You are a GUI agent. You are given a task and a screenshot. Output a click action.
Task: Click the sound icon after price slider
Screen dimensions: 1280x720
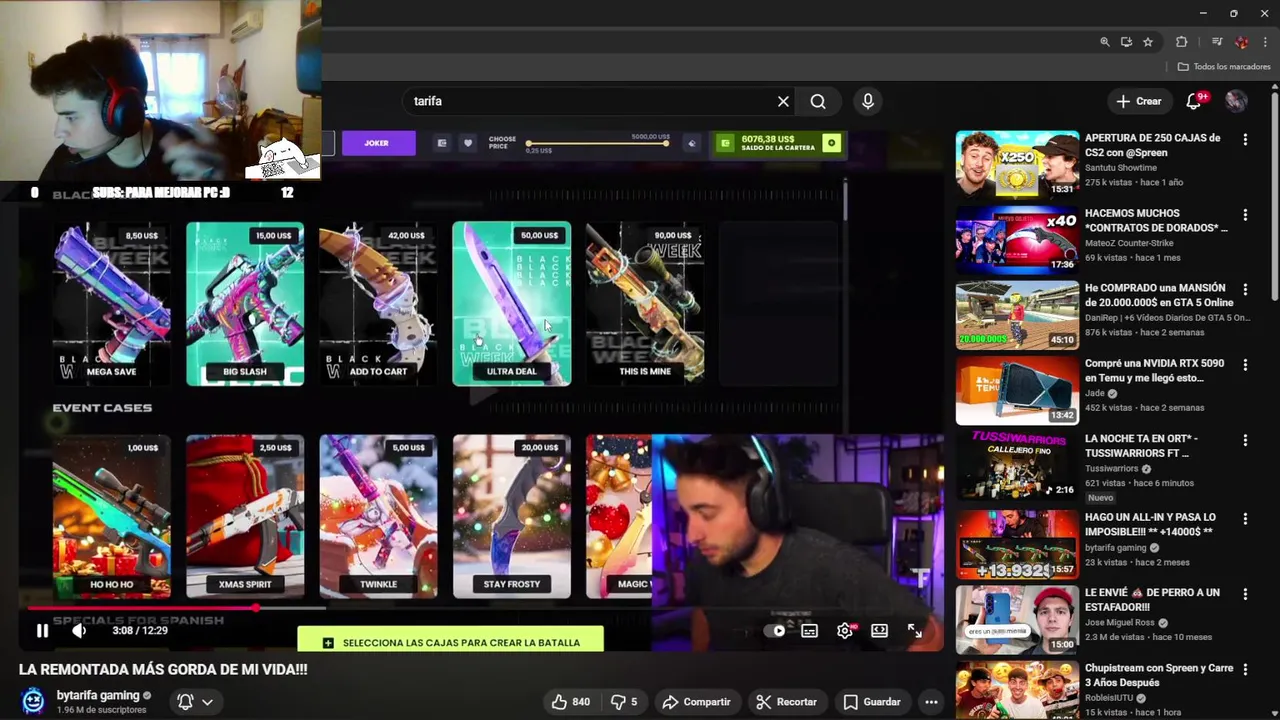[691, 143]
